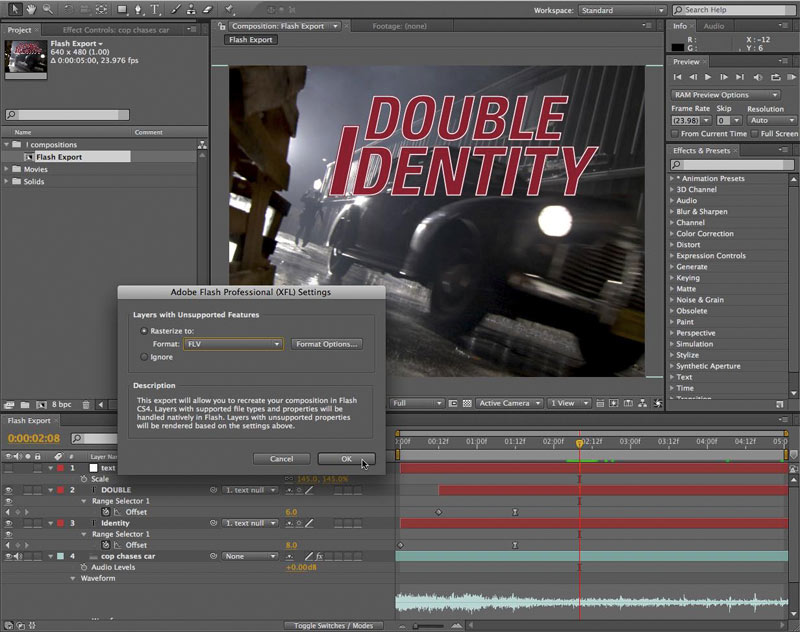Open the Format dropdown showing FLV
The height and width of the screenshot is (632, 800).
click(233, 344)
